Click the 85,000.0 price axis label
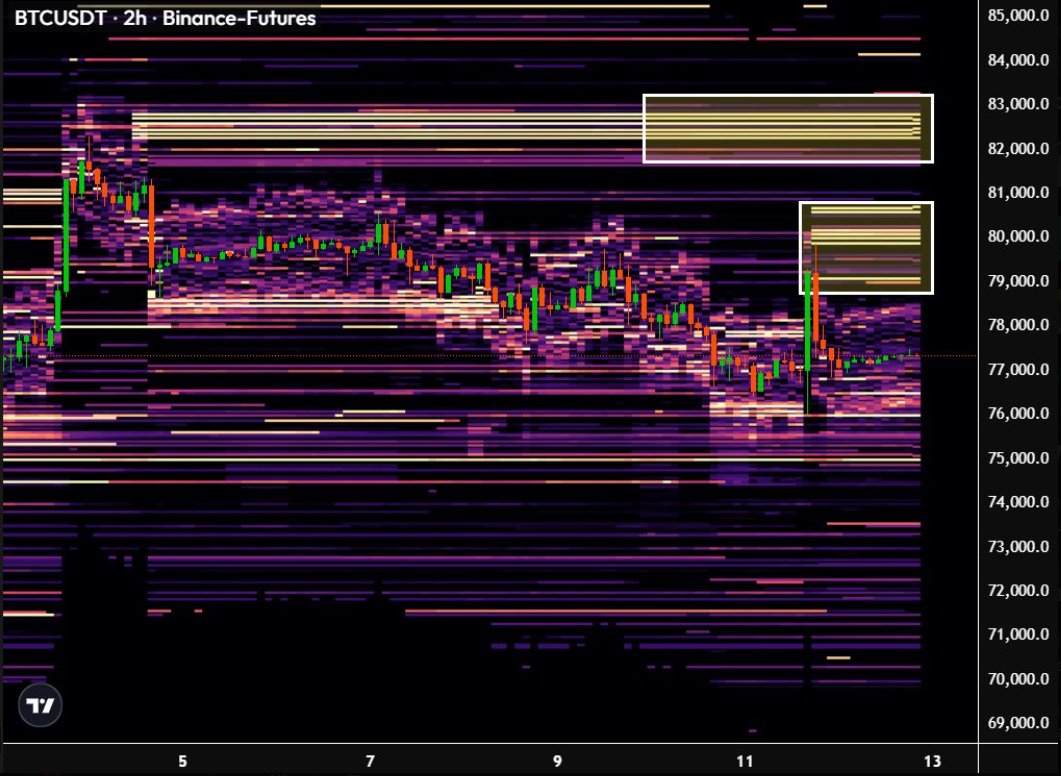Image resolution: width=1061 pixels, height=776 pixels. point(1018,16)
